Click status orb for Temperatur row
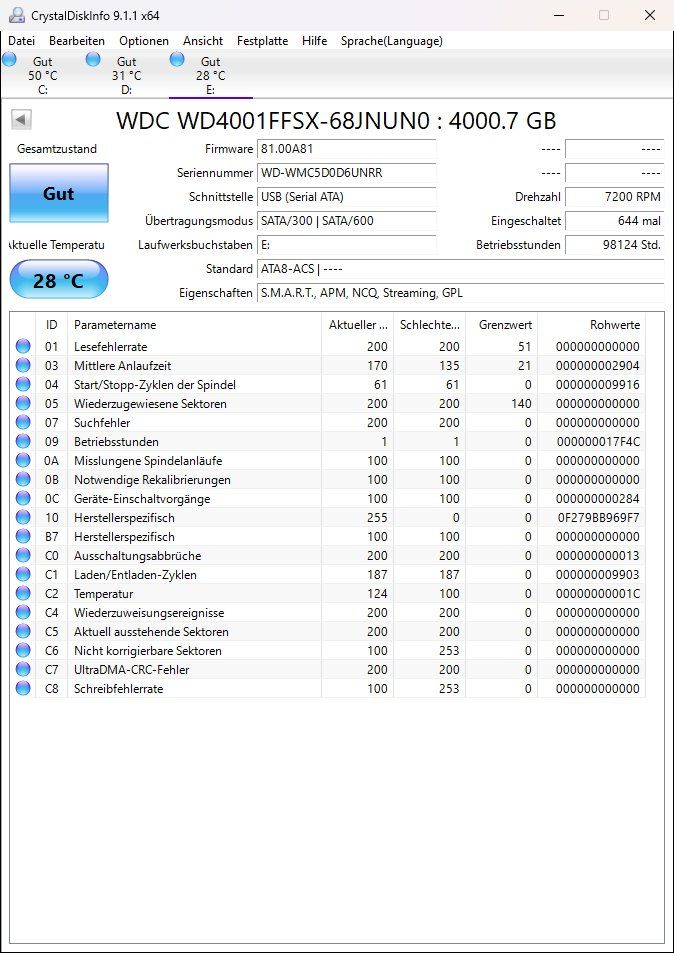The image size is (674, 953). pyautogui.click(x=22, y=593)
